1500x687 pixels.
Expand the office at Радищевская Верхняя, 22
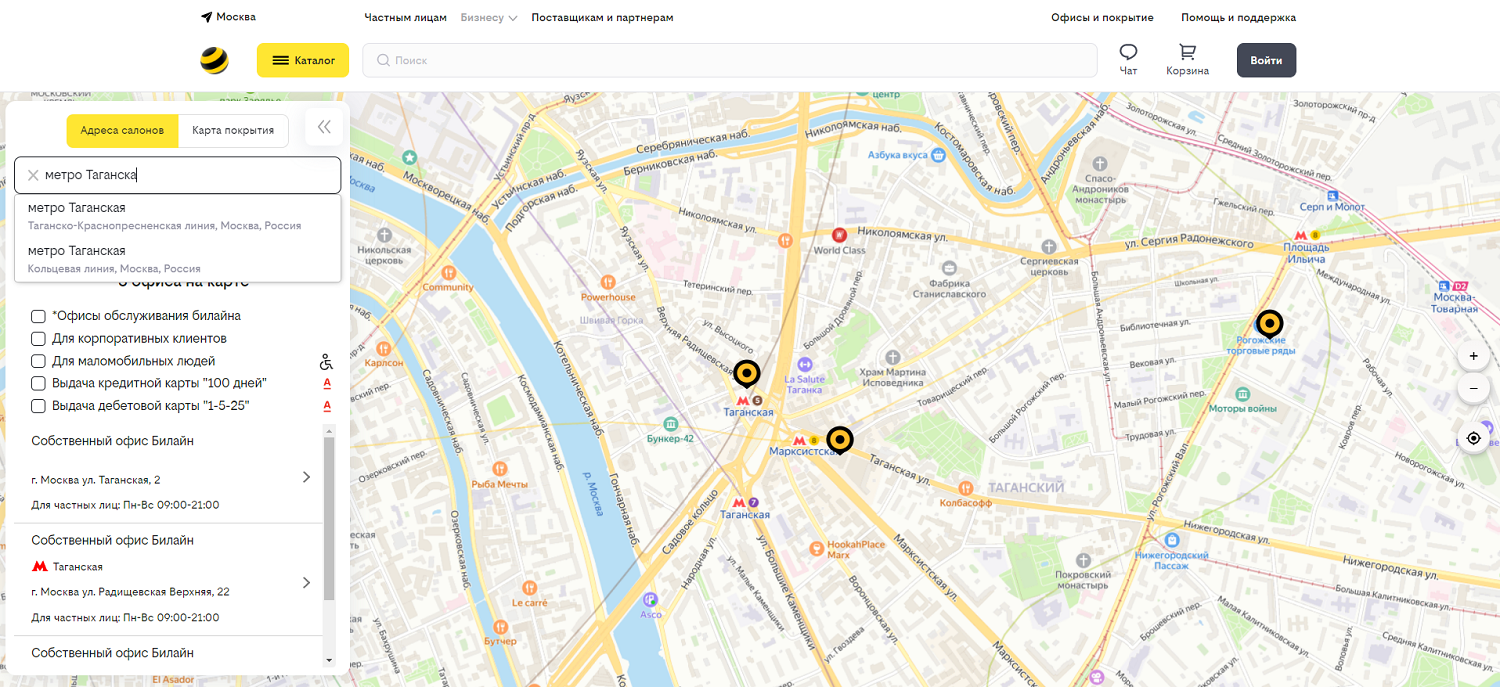(x=306, y=583)
